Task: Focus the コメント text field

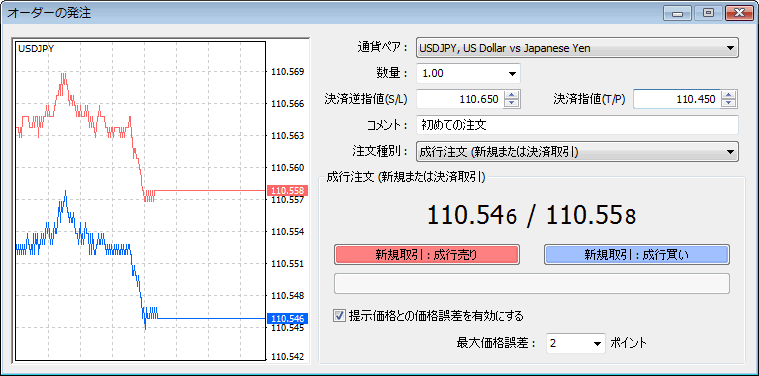Action: click(x=577, y=125)
